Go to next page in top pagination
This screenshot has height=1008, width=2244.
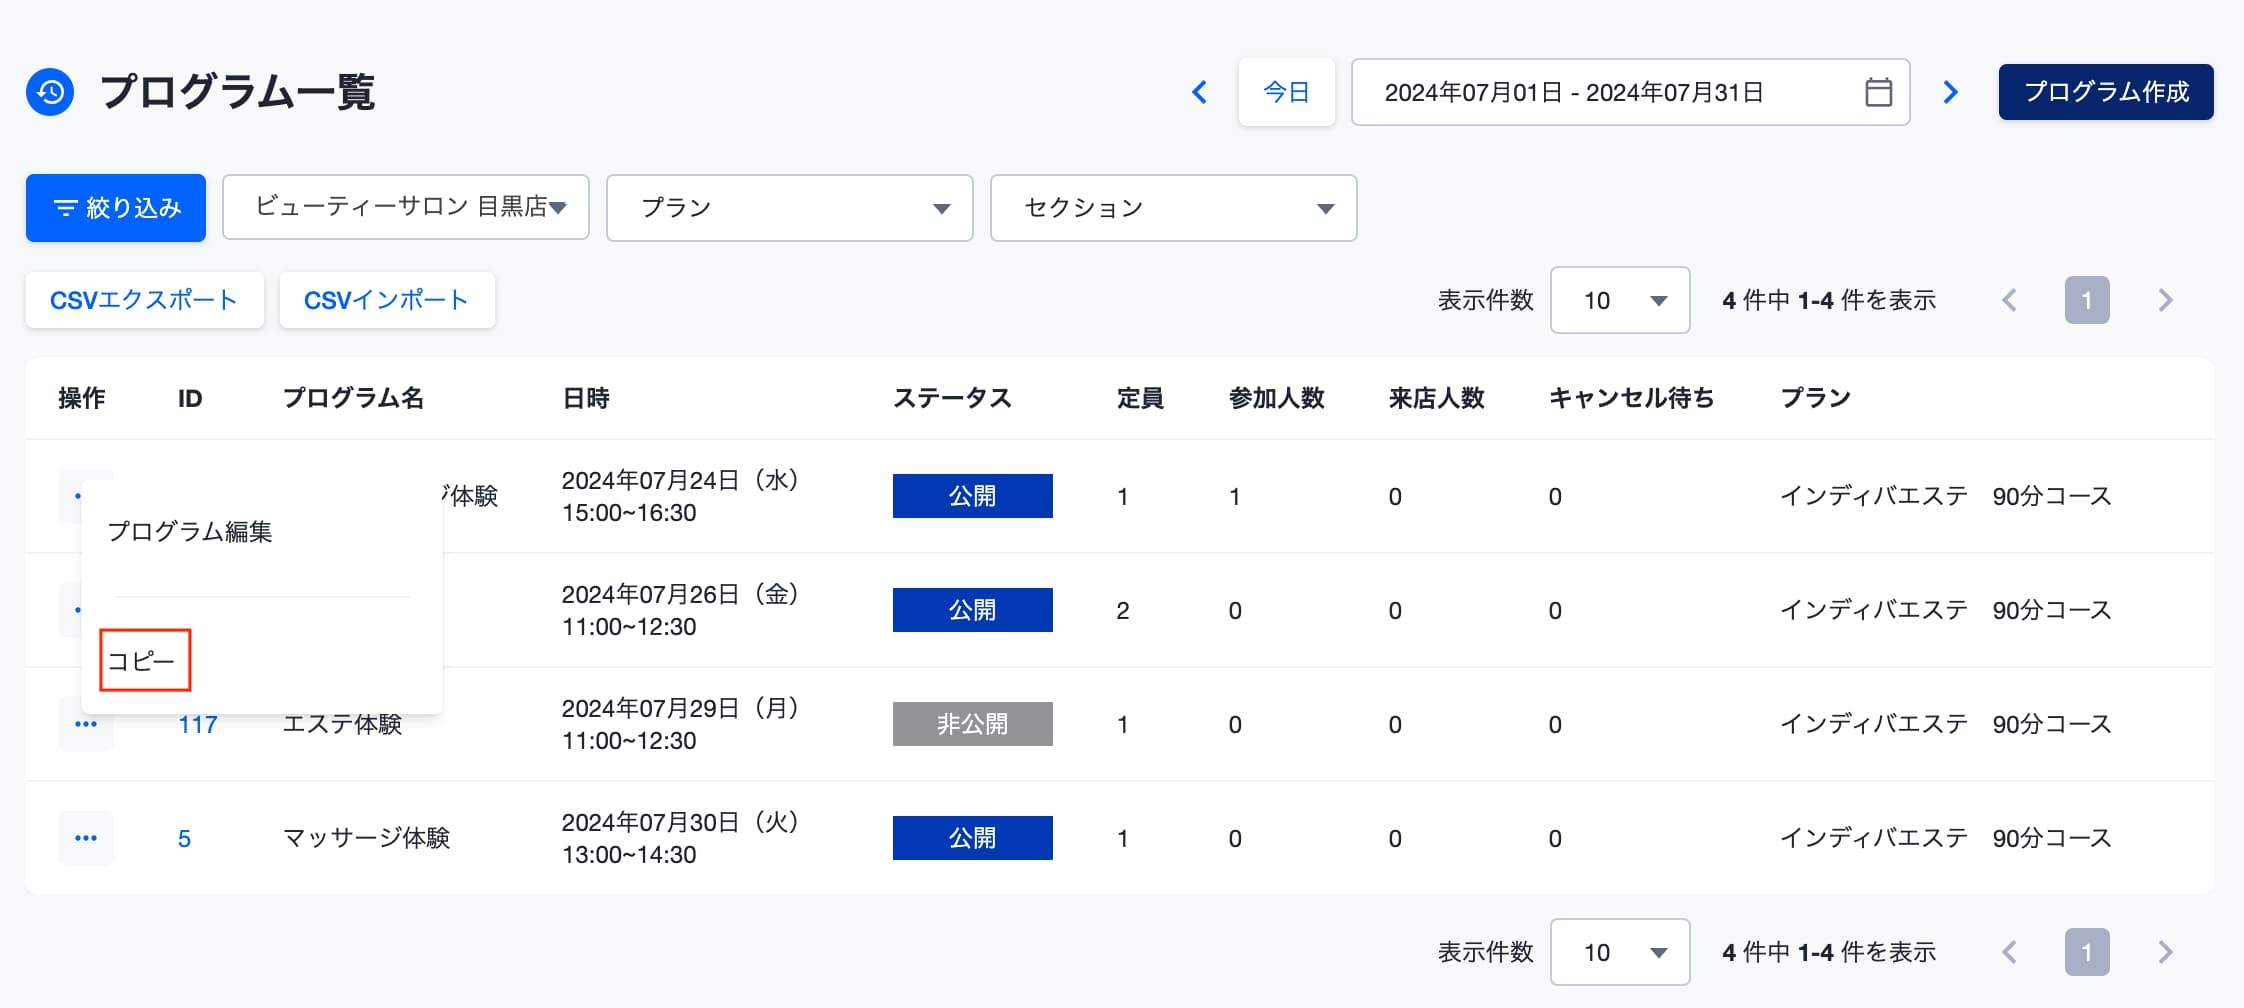point(2165,300)
